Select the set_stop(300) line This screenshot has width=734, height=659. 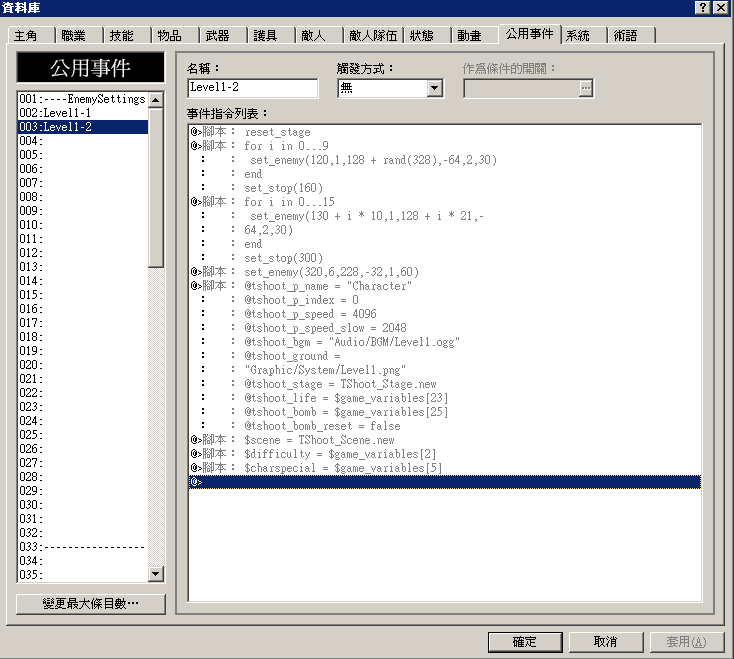[445, 258]
